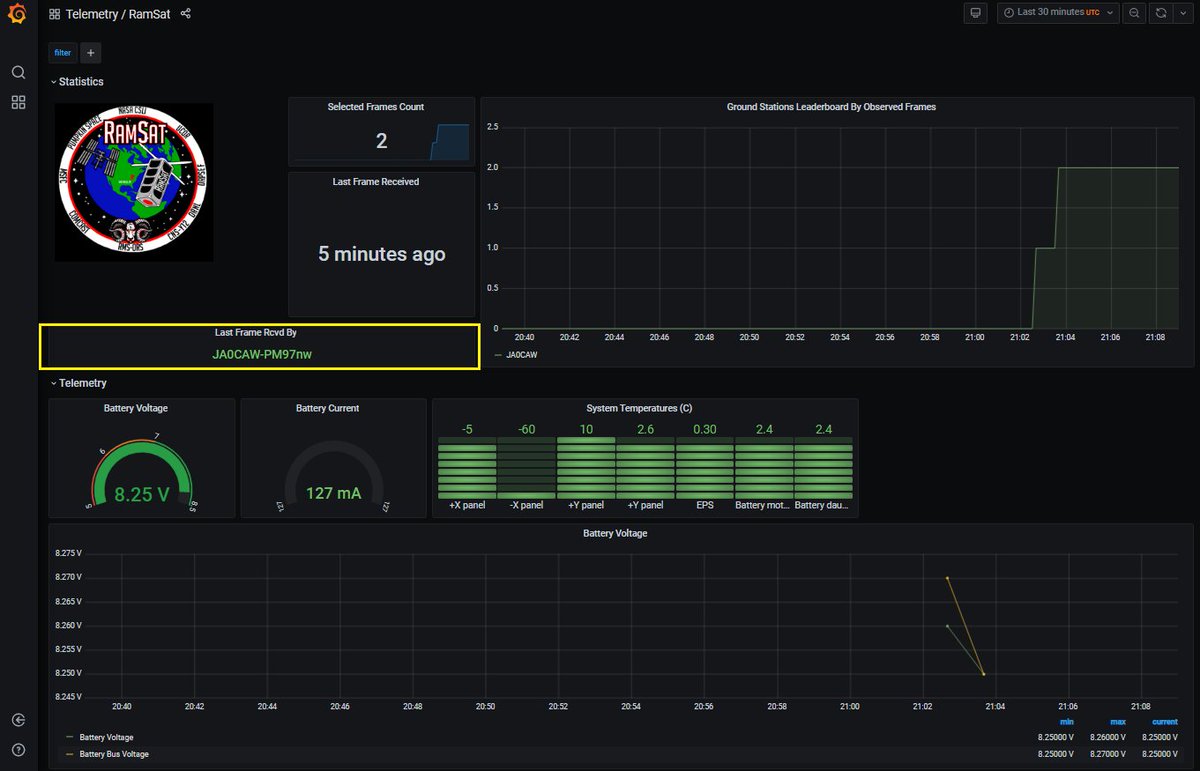Open the Telemetry / RamSat dashboard title
1200x771 pixels.
[x=118, y=14]
